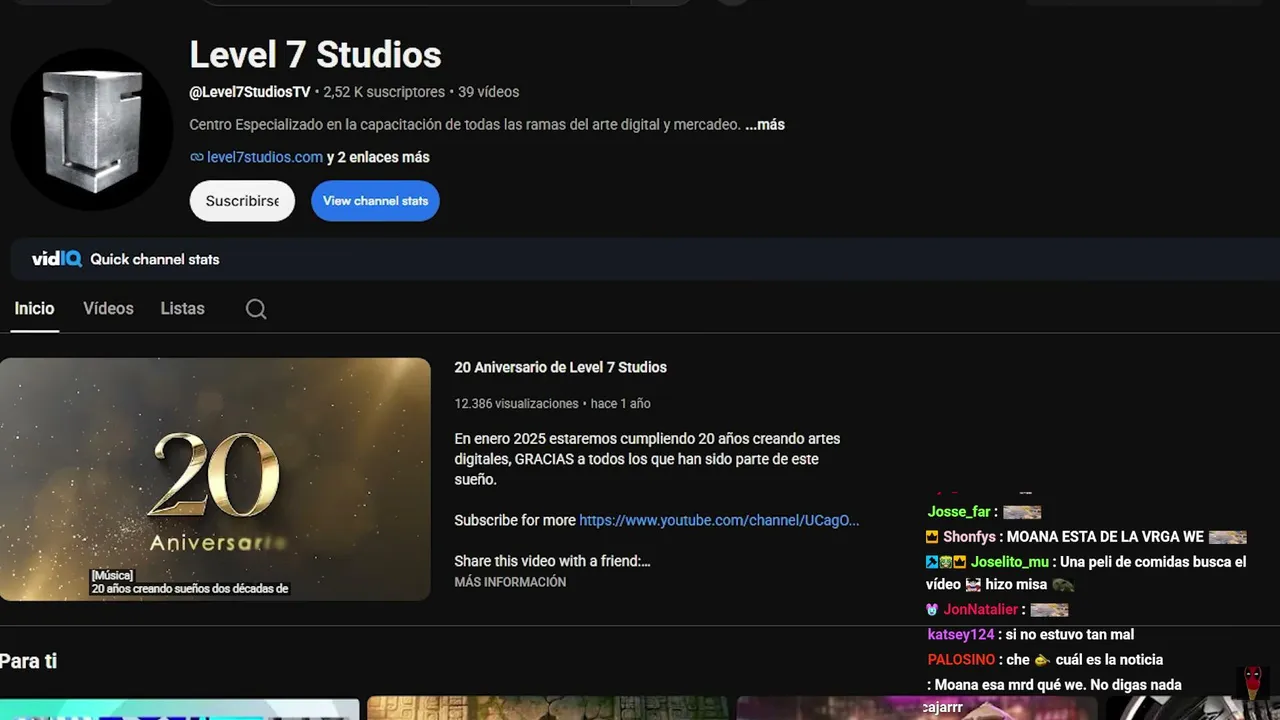Click the link chain icon beside level7studios.com
This screenshot has height=720, width=1280.
196,157
